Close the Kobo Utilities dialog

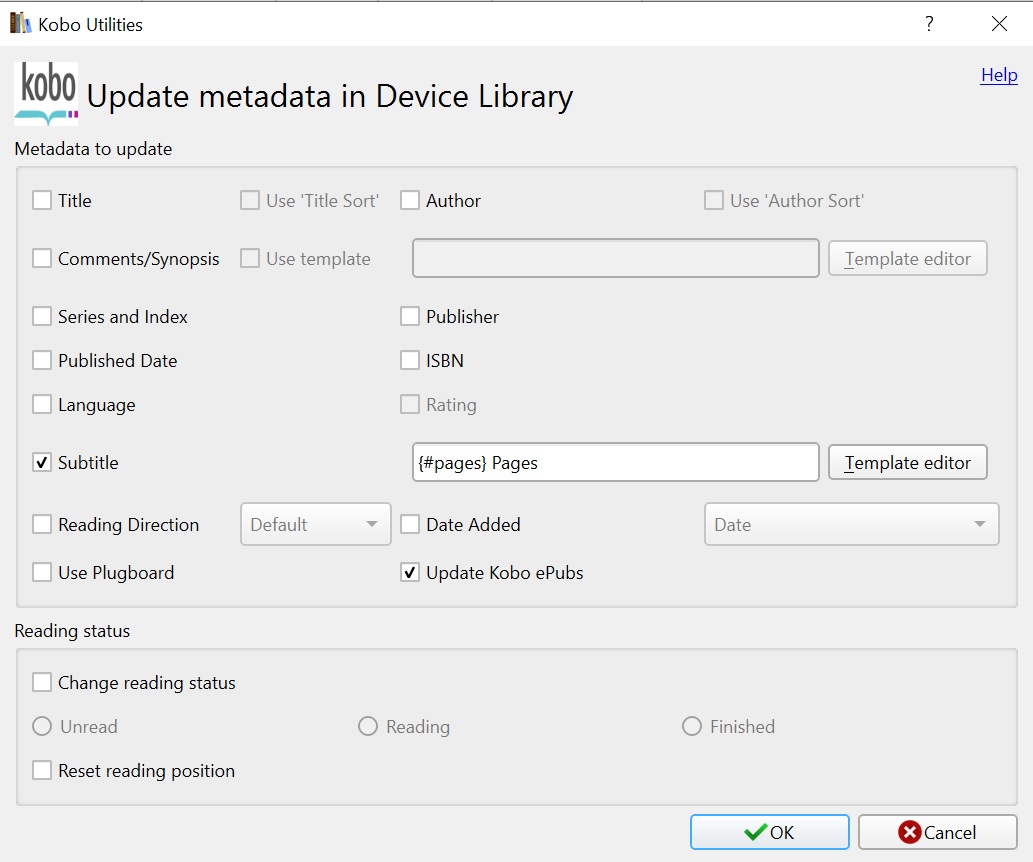(999, 24)
